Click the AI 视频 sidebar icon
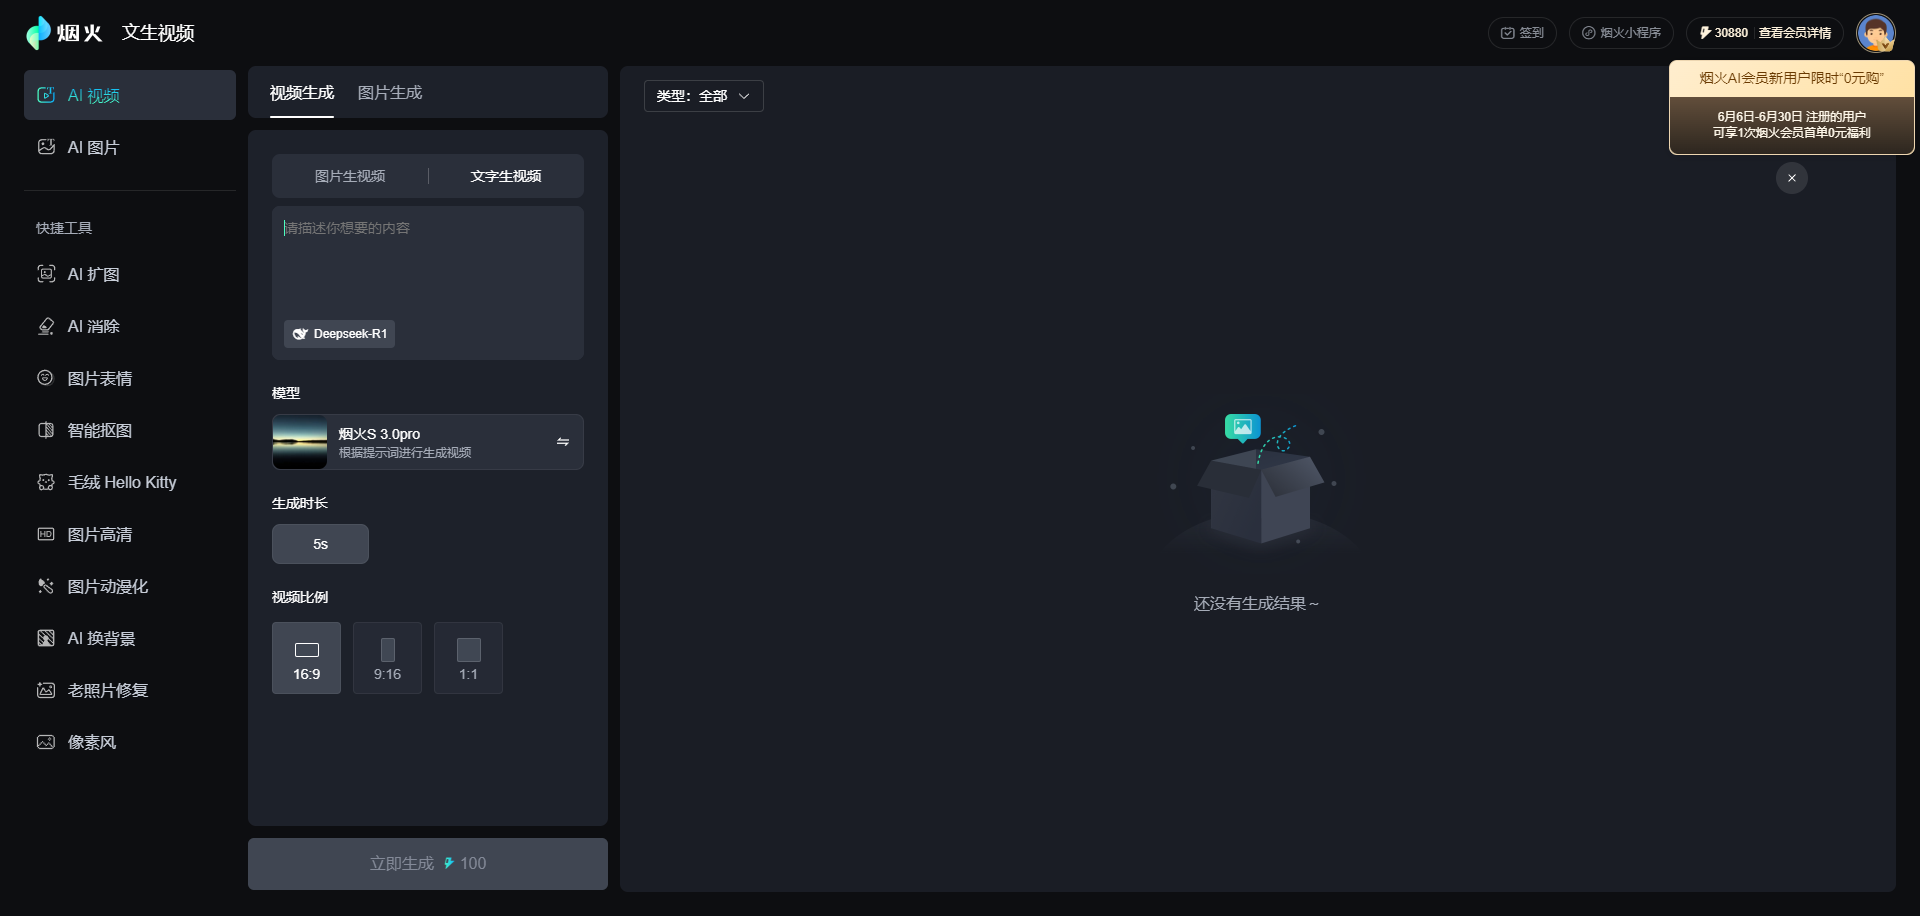The width and height of the screenshot is (1920, 916). coord(46,95)
